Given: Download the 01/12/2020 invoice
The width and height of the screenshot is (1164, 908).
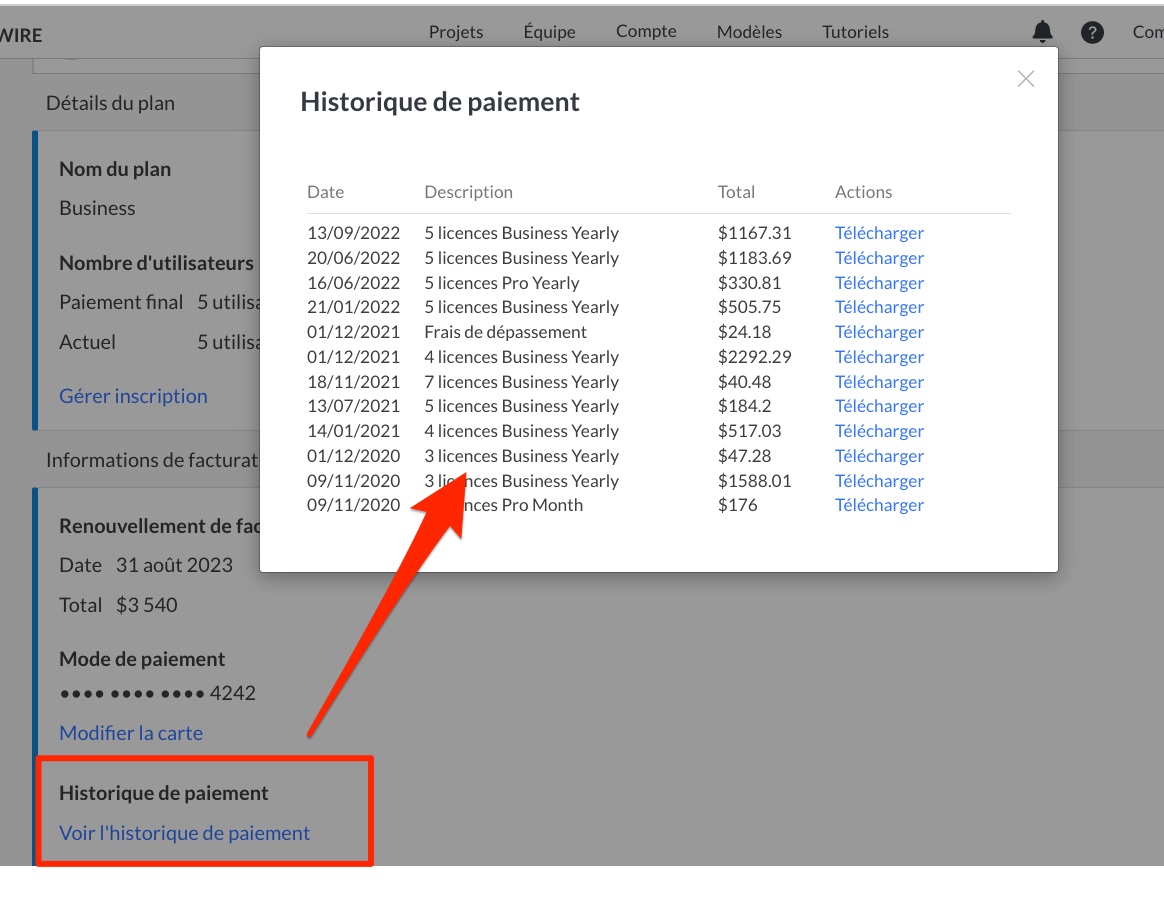Looking at the screenshot, I should 879,456.
